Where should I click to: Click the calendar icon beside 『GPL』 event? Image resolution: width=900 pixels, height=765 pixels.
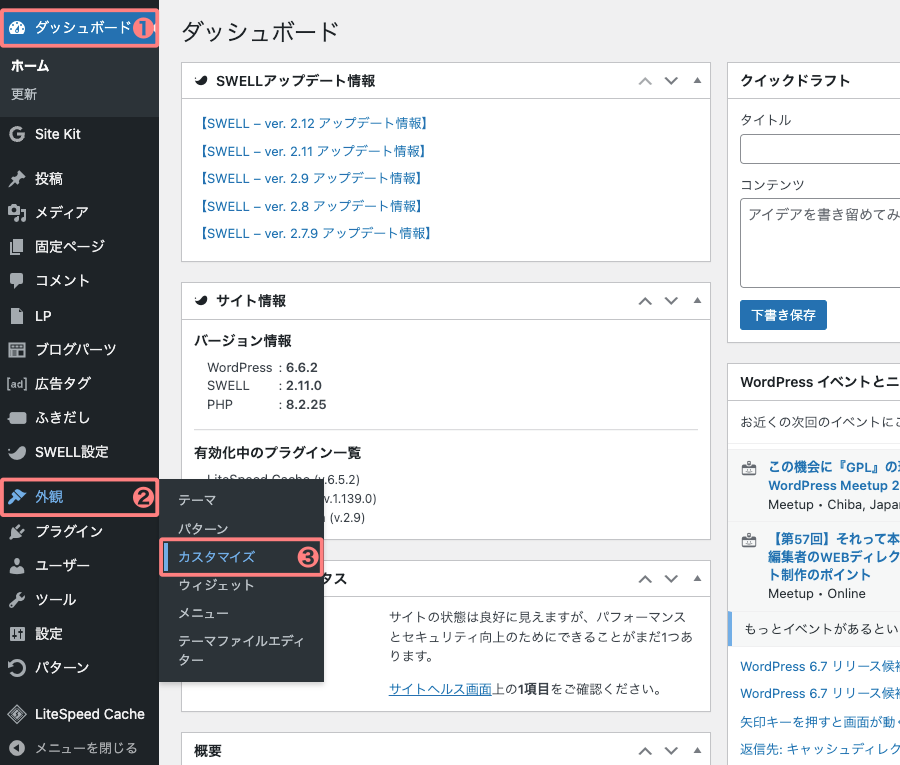click(749, 468)
